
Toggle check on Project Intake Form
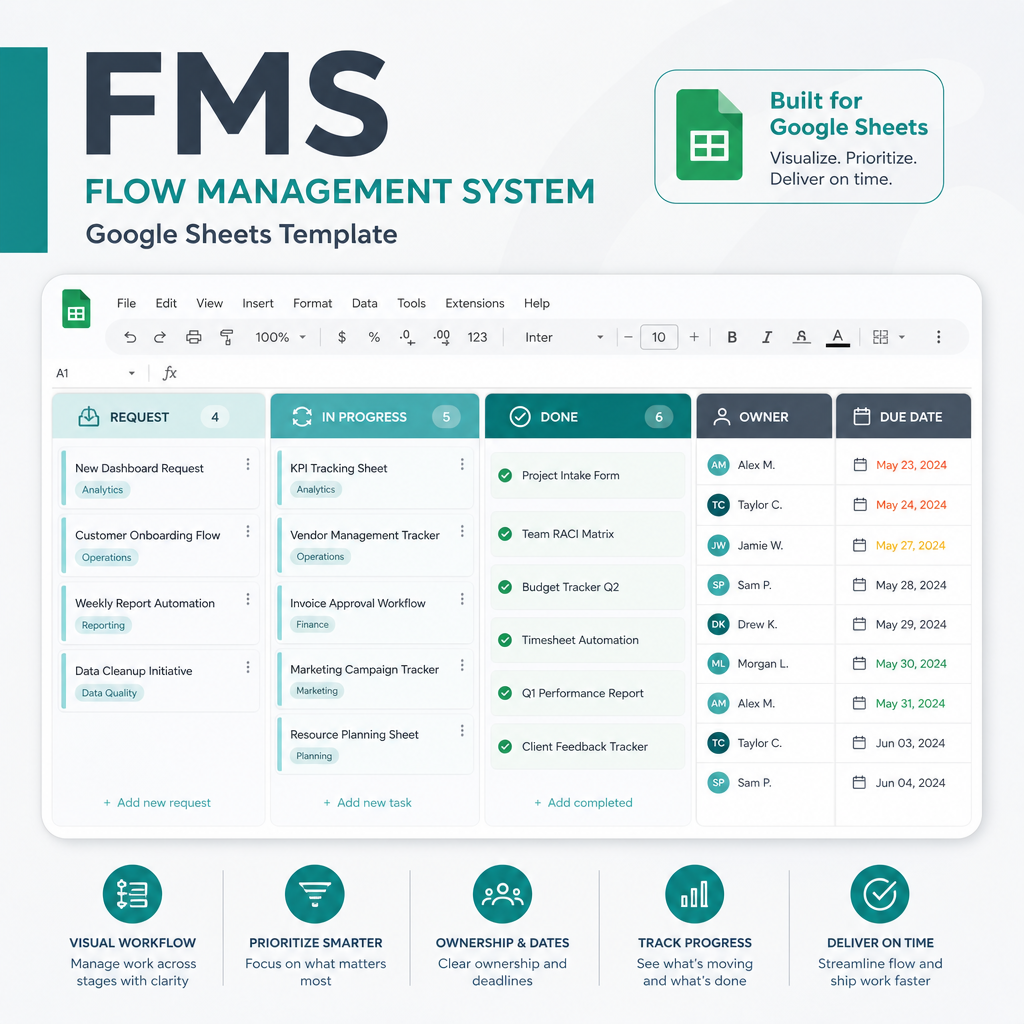[505, 475]
